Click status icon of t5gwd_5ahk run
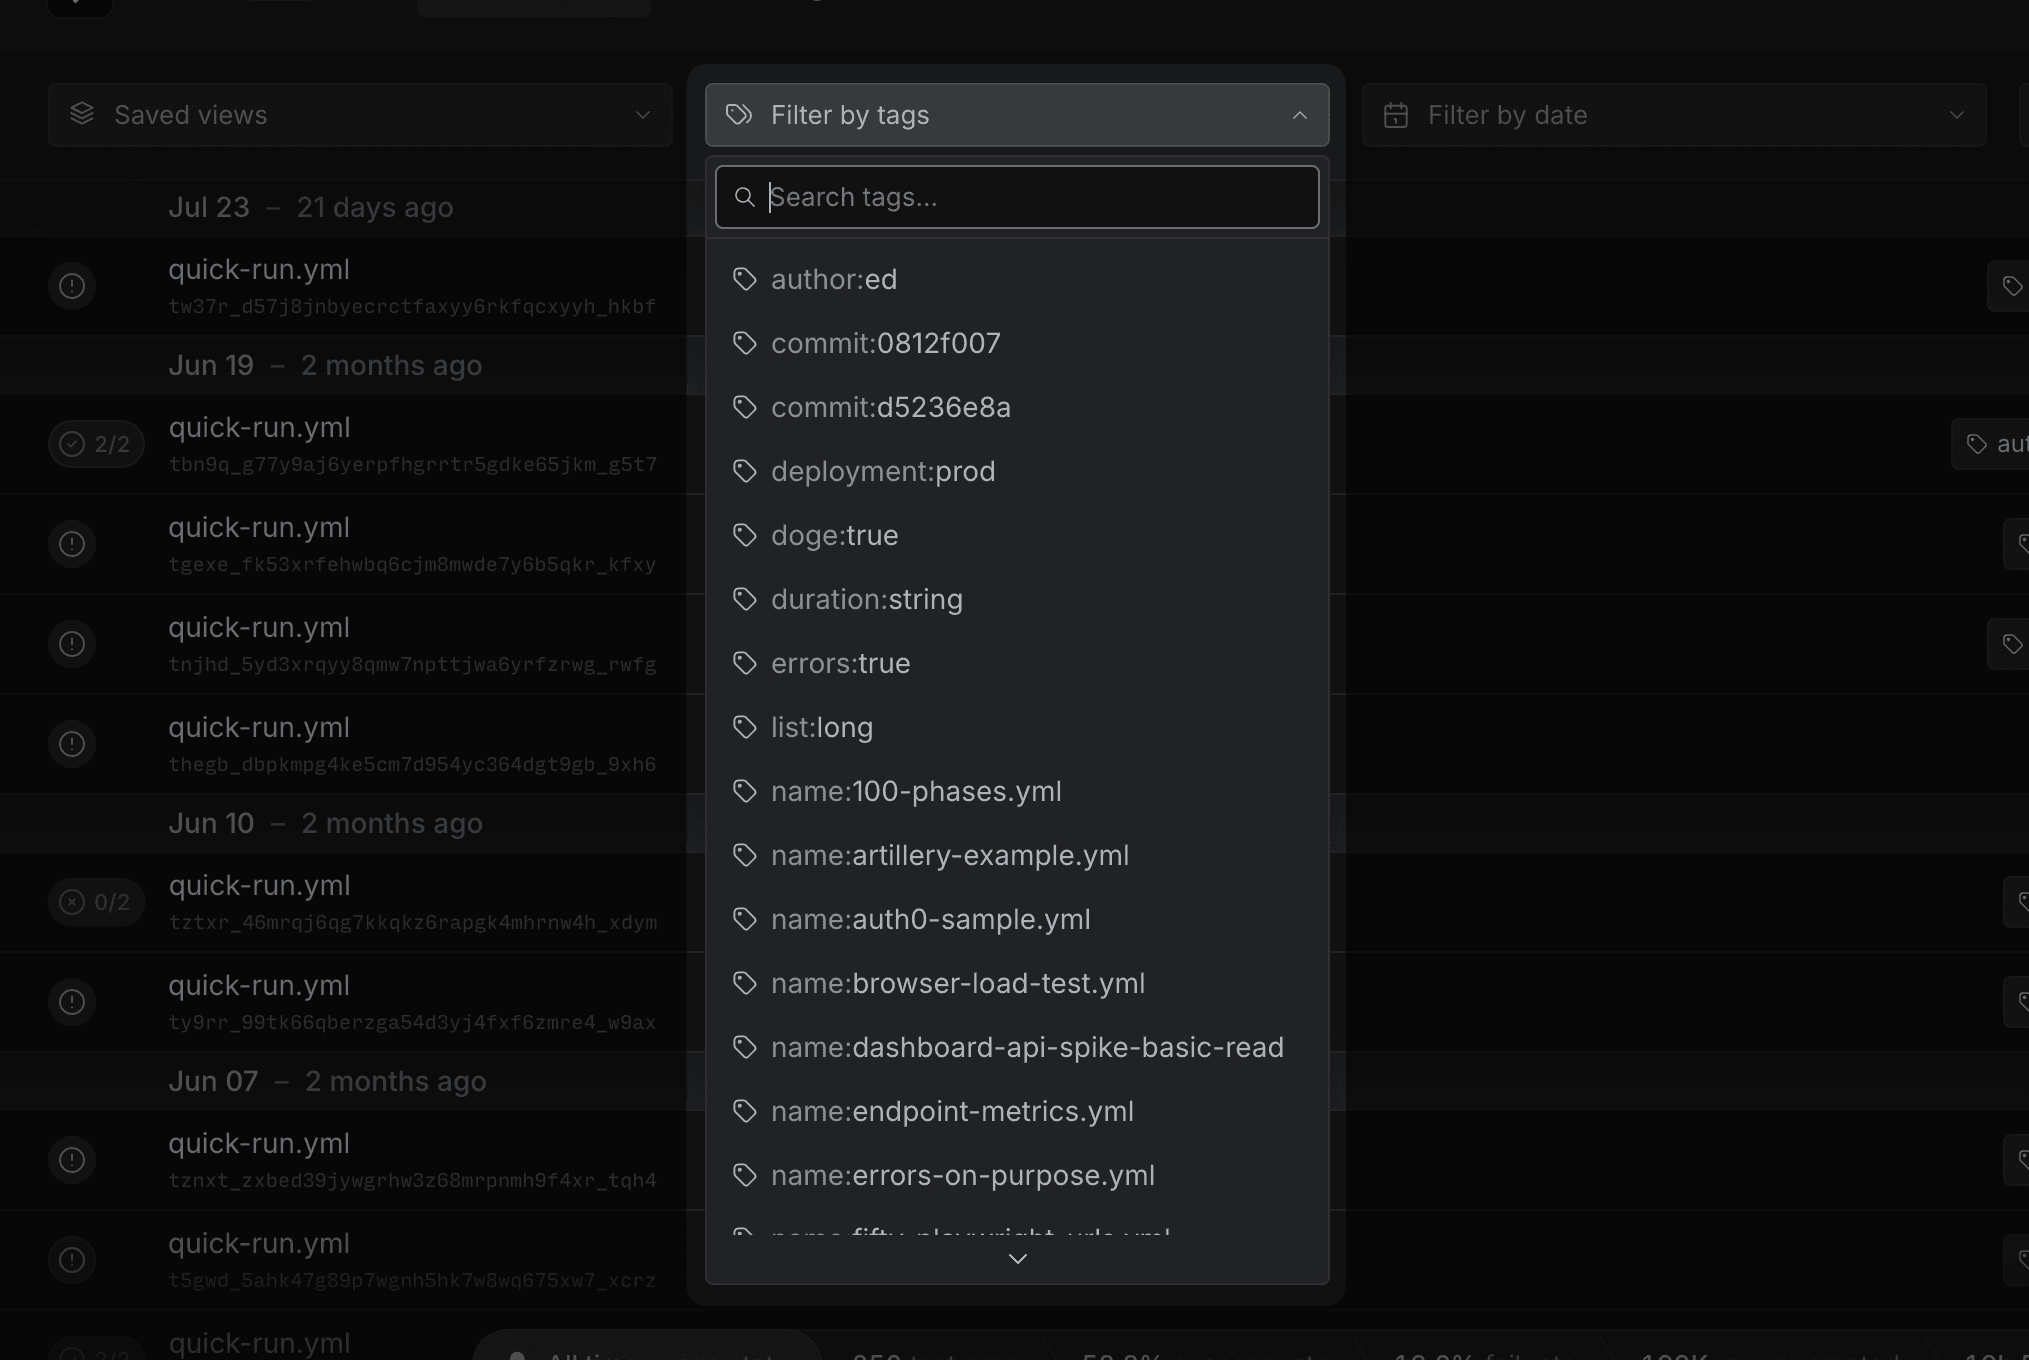Screen dimensions: 2029x1360 pos(72,1260)
